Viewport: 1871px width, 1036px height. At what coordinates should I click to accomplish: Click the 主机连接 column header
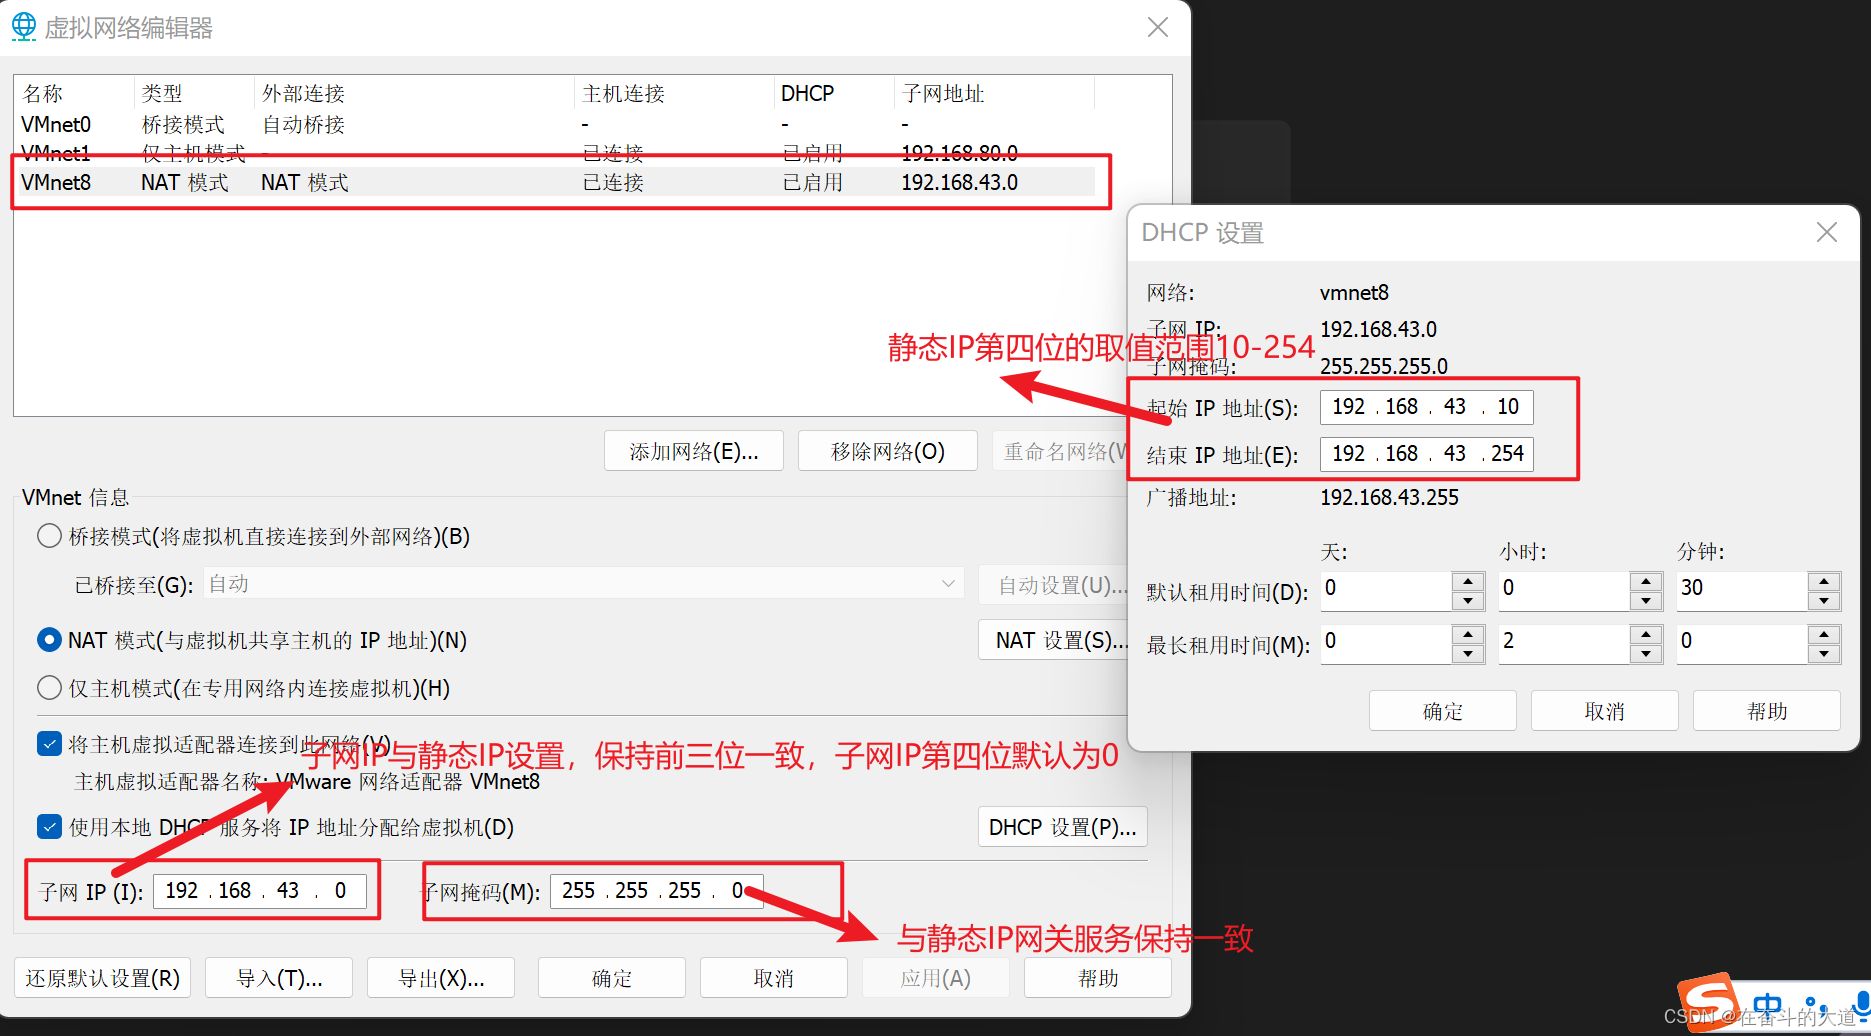pos(674,93)
